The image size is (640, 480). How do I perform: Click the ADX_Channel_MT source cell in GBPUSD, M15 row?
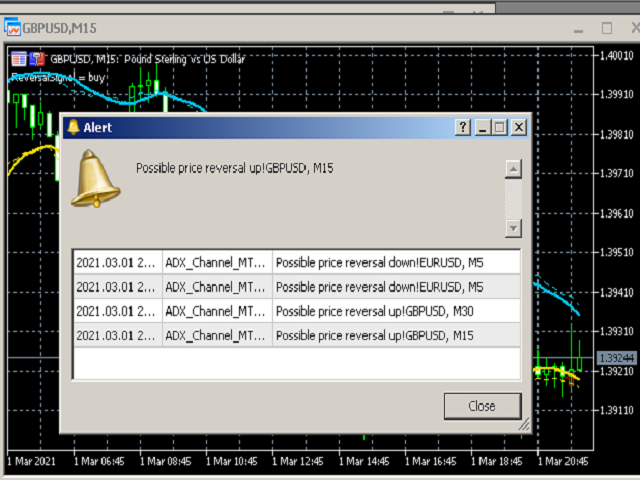pyautogui.click(x=217, y=336)
